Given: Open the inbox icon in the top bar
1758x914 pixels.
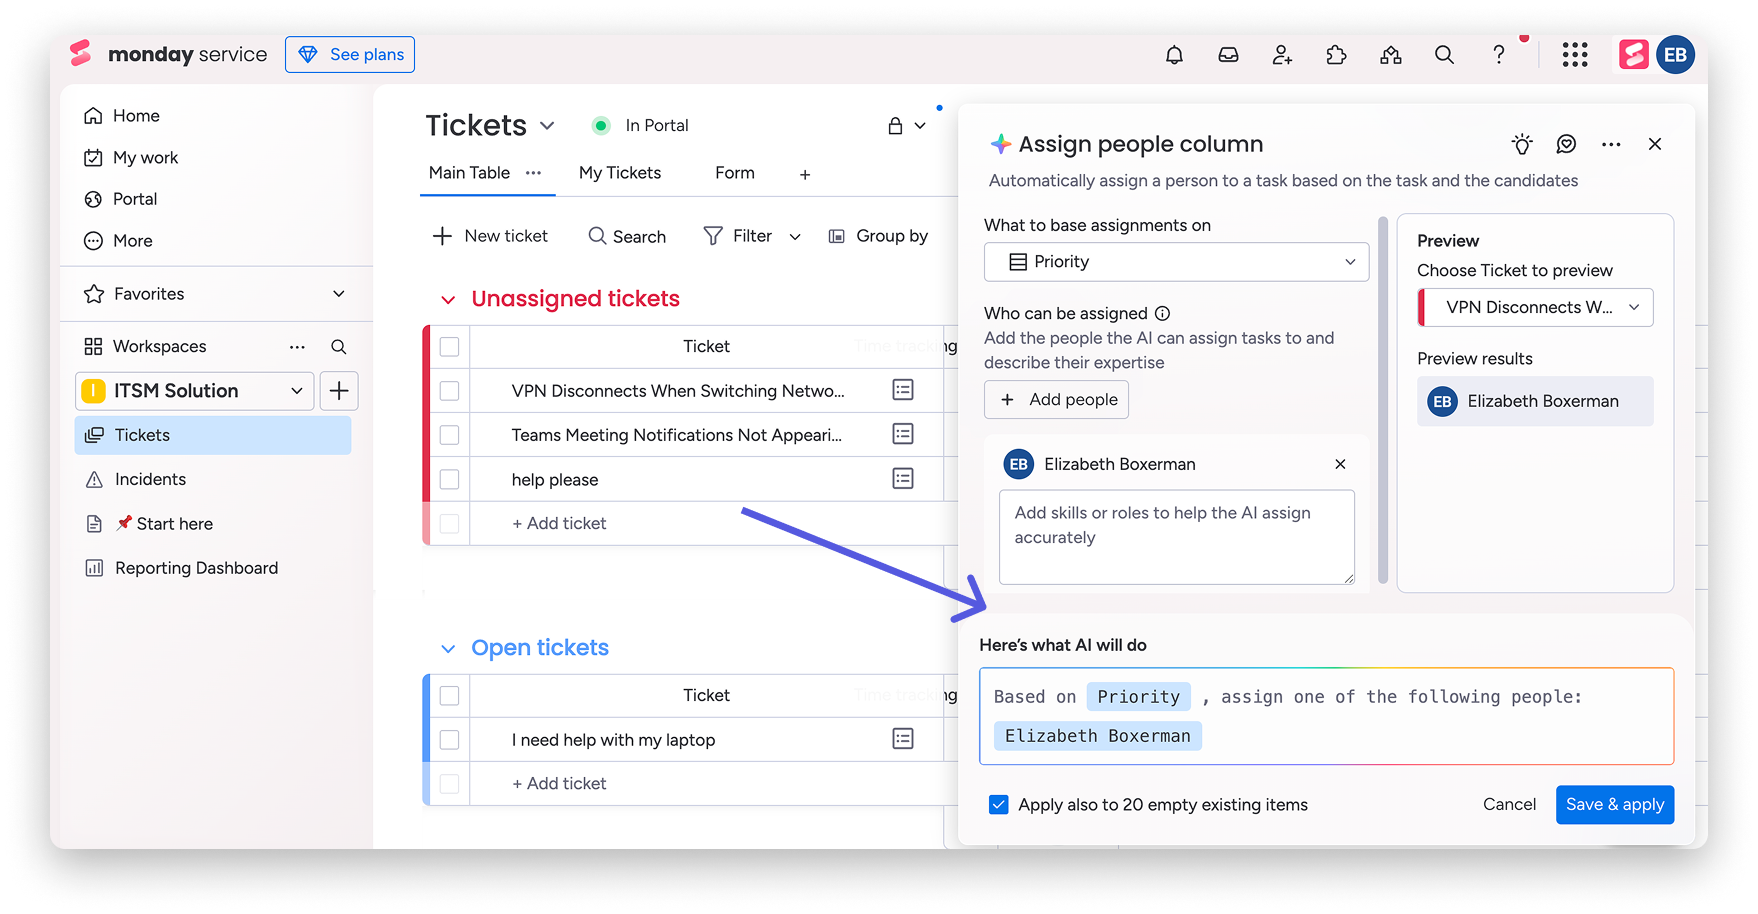Looking at the screenshot, I should [1228, 55].
